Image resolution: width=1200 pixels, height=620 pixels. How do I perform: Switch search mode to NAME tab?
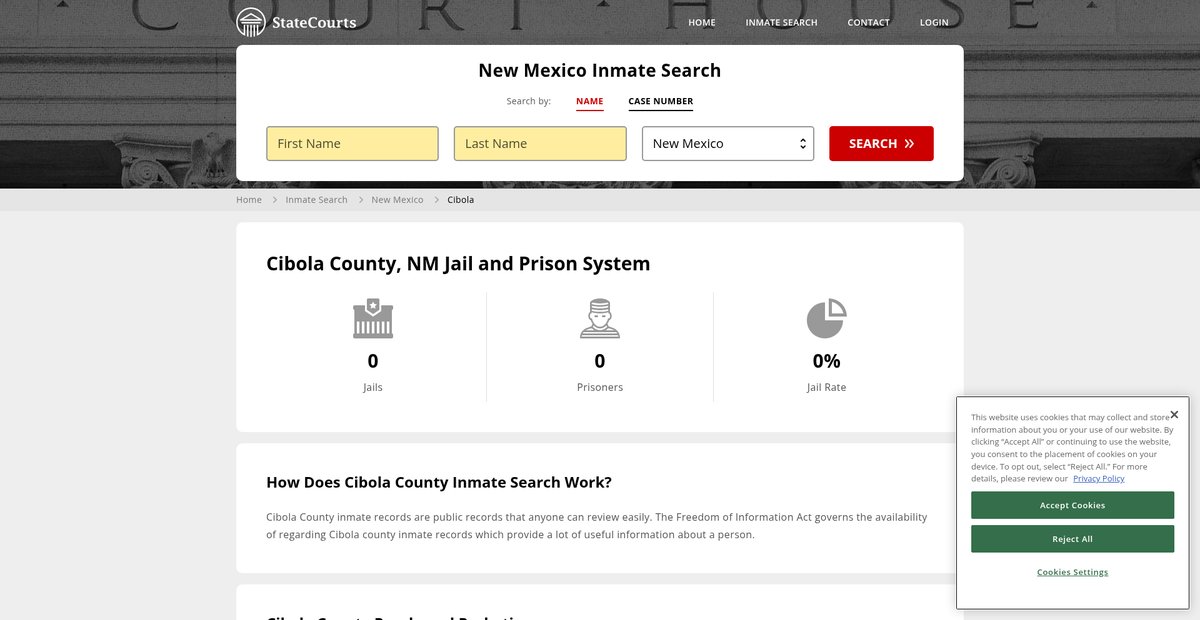[x=590, y=102]
